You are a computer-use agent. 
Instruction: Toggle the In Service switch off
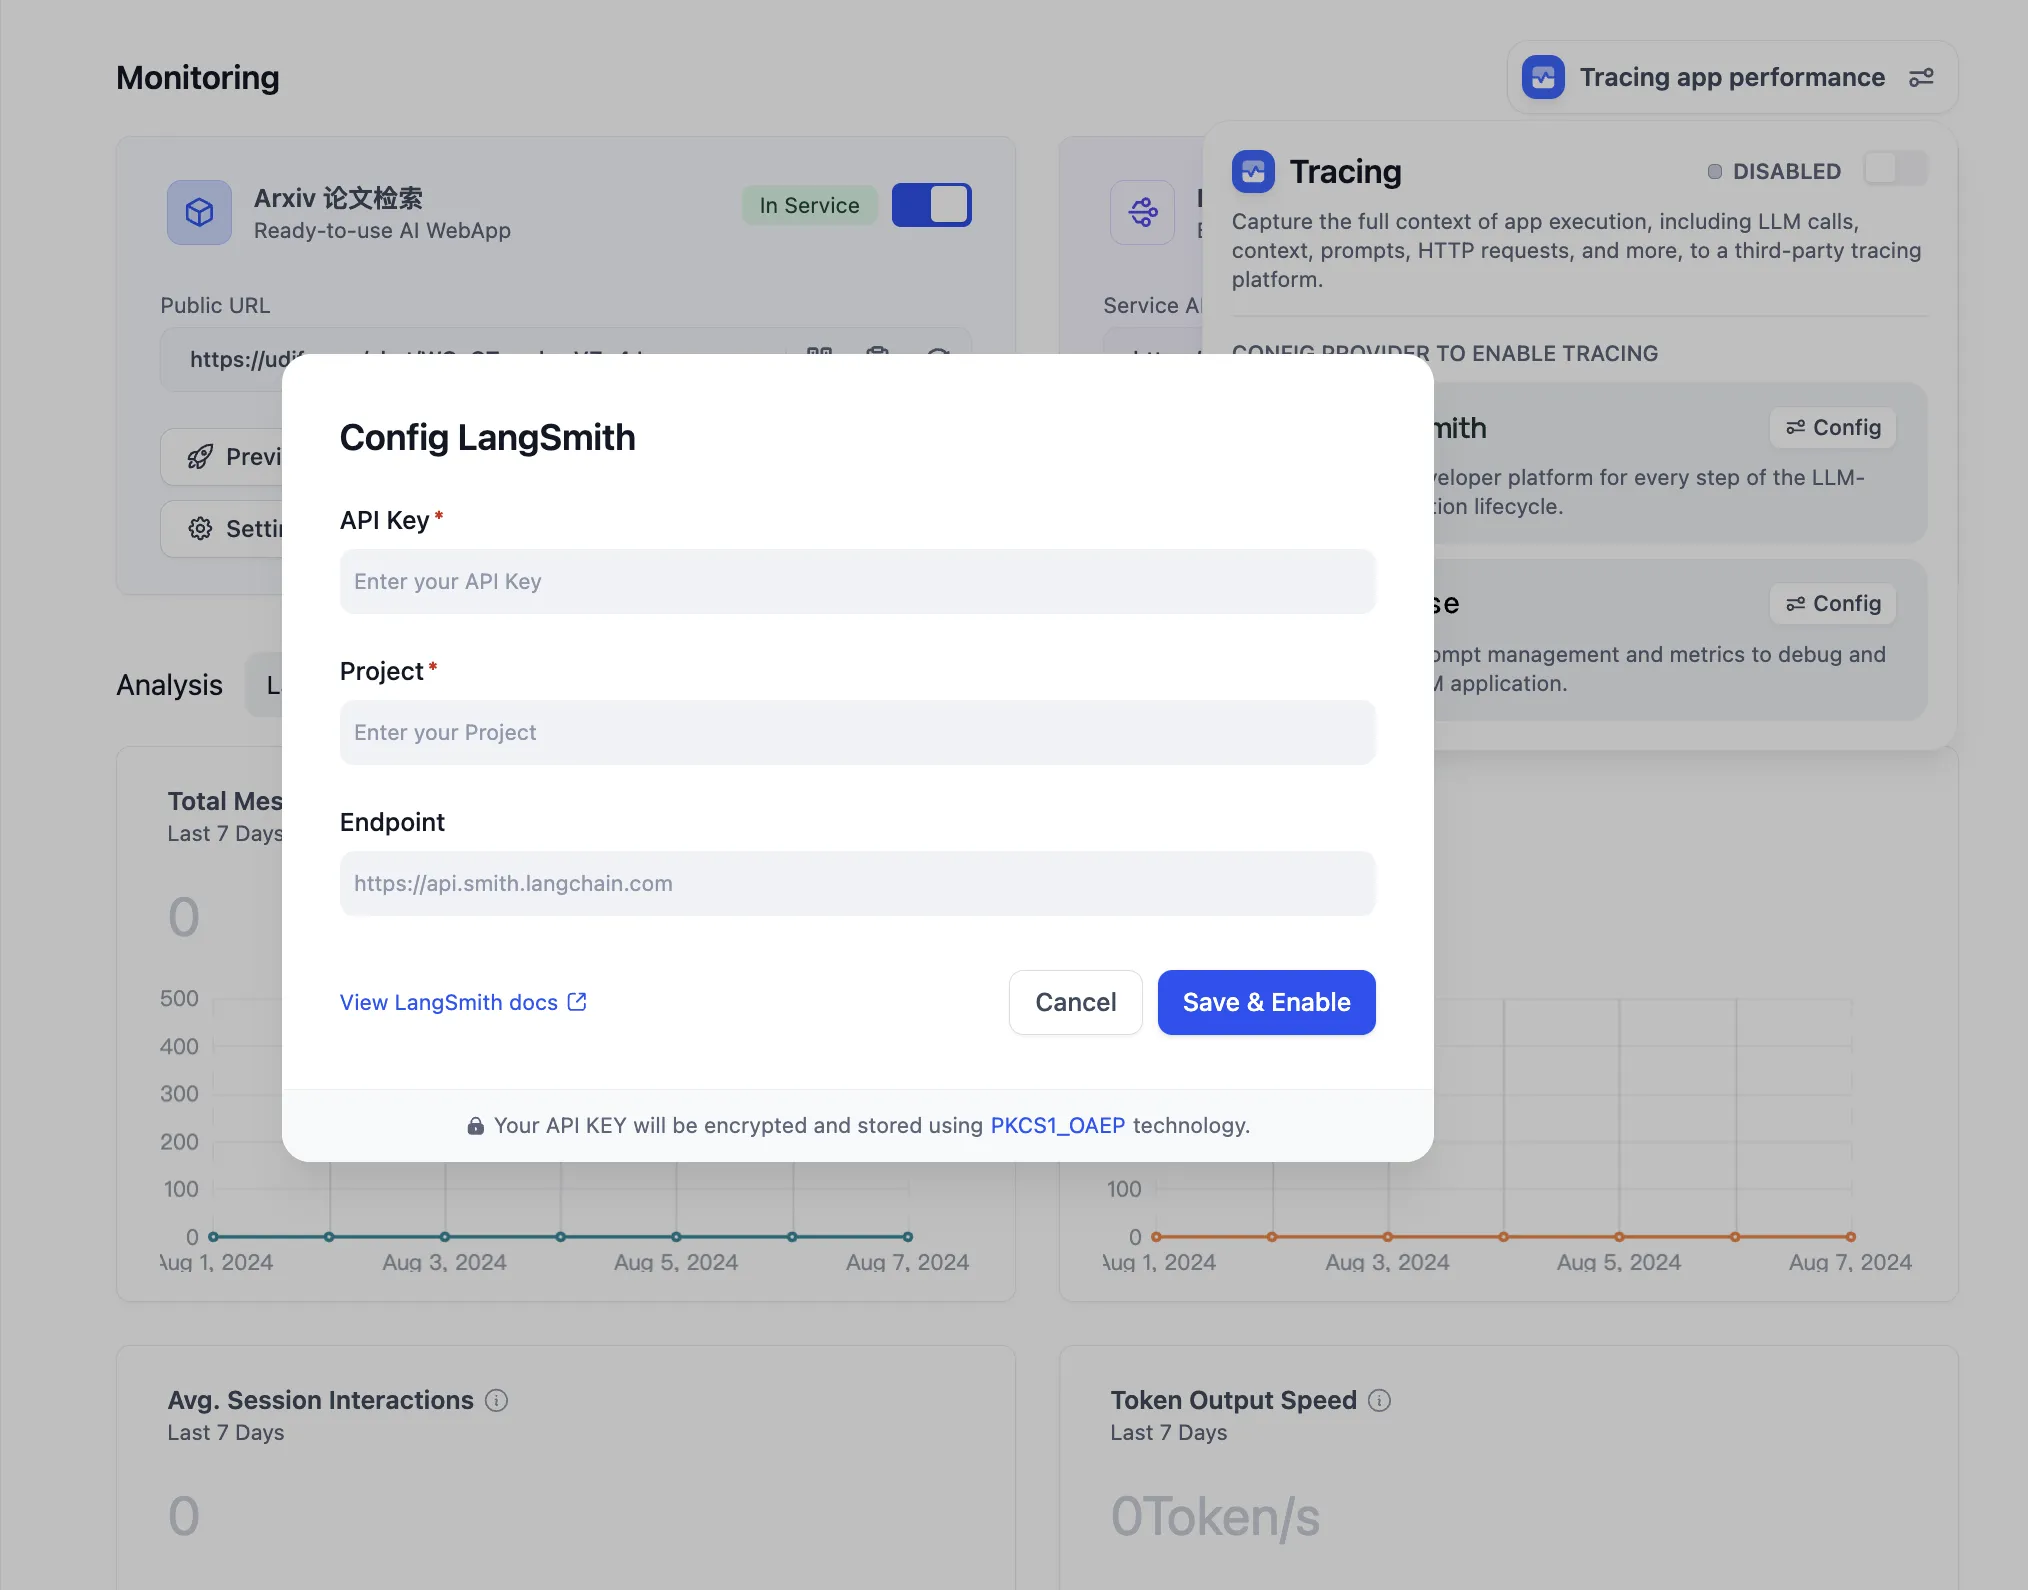tap(931, 205)
